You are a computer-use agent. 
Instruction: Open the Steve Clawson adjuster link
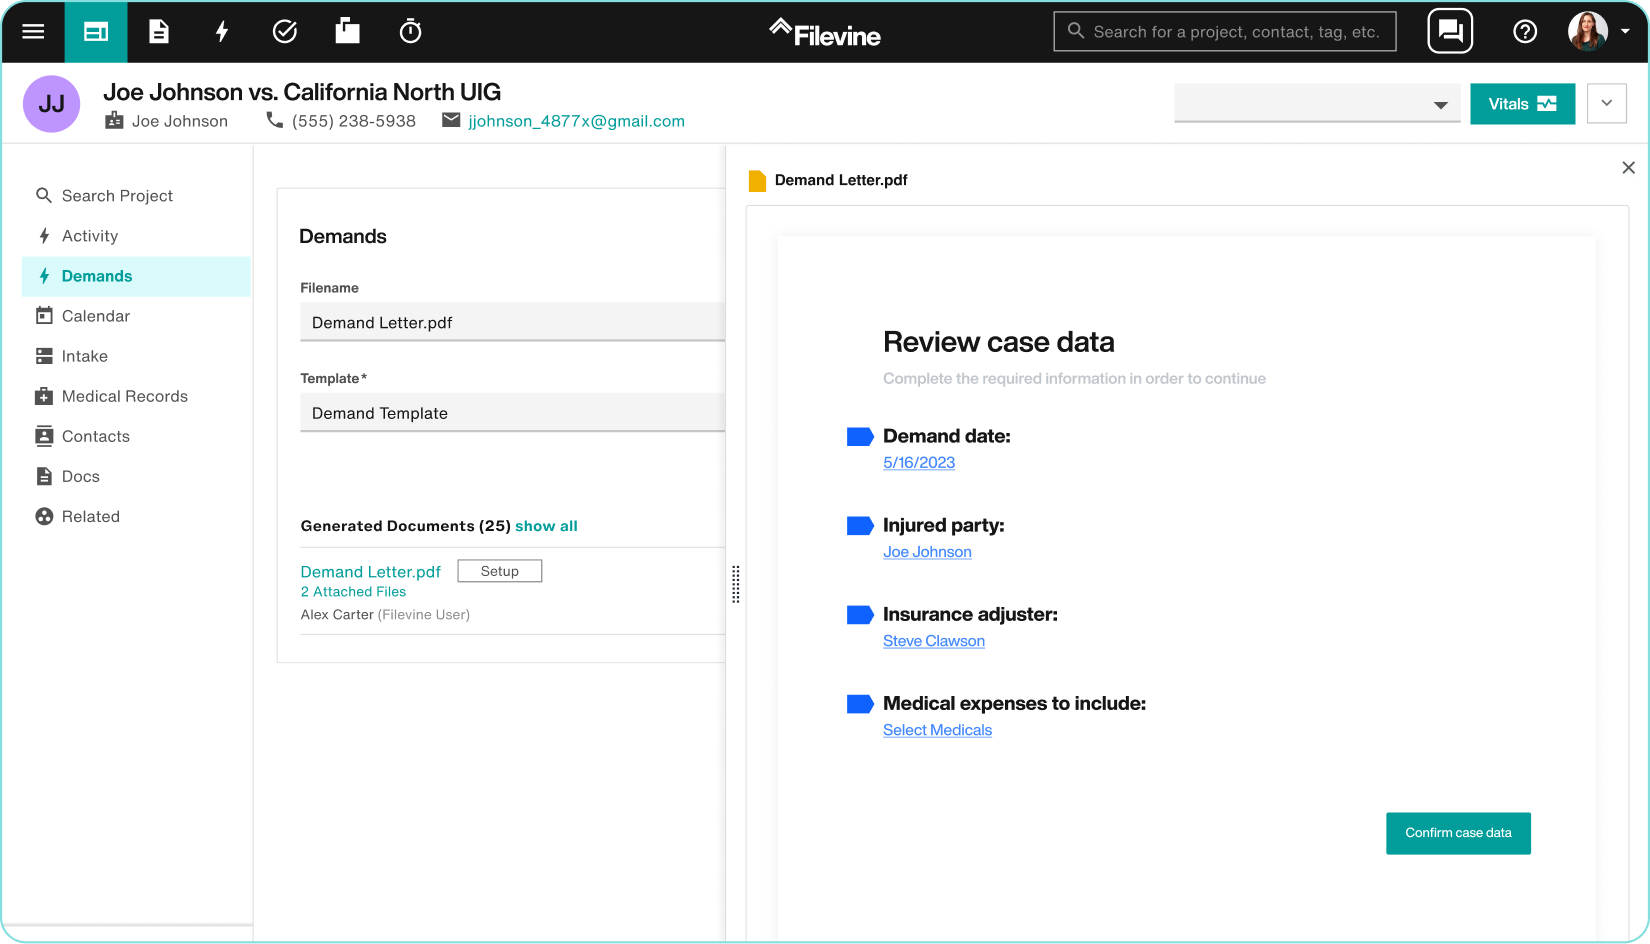coord(933,641)
